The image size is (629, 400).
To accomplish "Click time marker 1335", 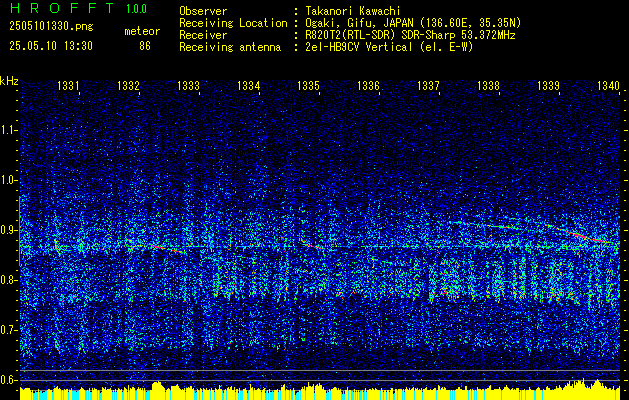I will [x=308, y=85].
